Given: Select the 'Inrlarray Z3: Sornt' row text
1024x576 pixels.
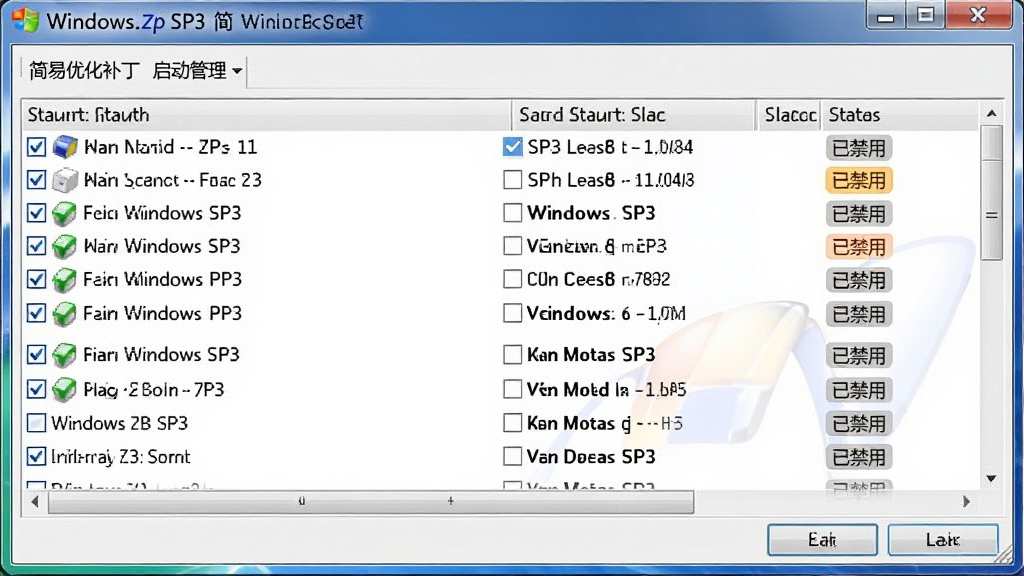Looking at the screenshot, I should click(x=121, y=456).
